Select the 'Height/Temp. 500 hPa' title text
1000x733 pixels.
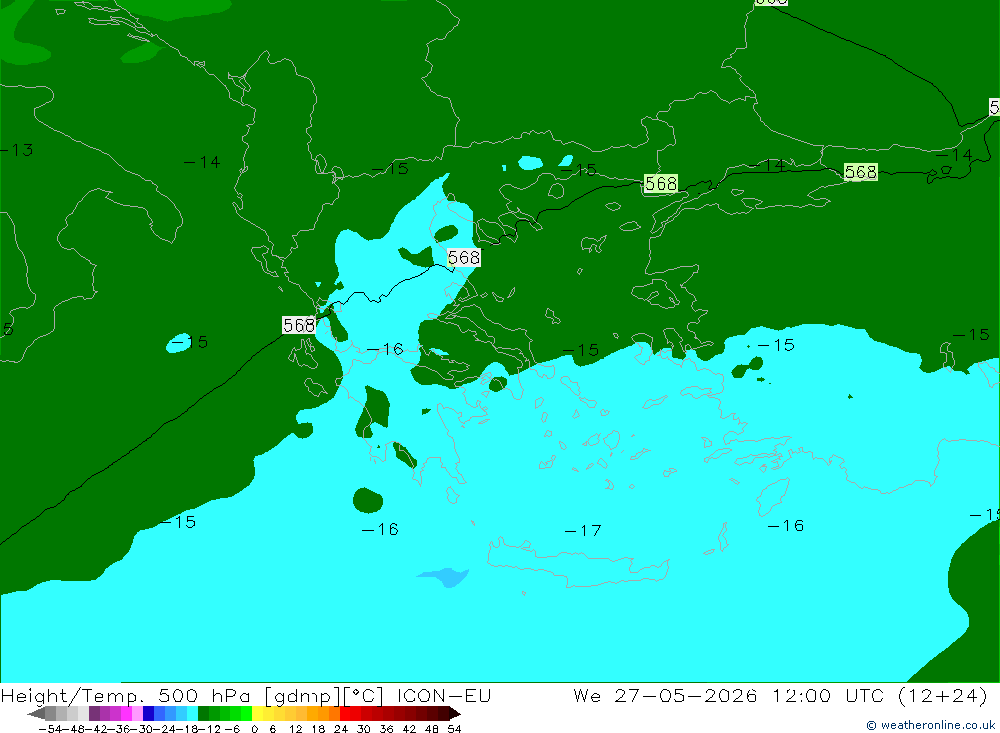click(x=125, y=695)
